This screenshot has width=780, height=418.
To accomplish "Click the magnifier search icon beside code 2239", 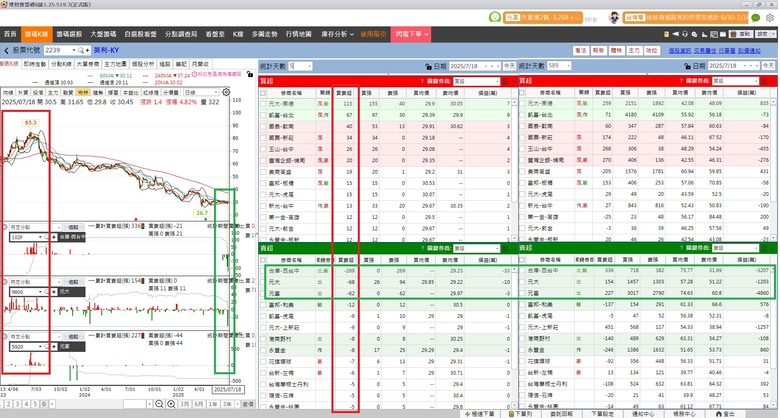I will click(x=81, y=51).
